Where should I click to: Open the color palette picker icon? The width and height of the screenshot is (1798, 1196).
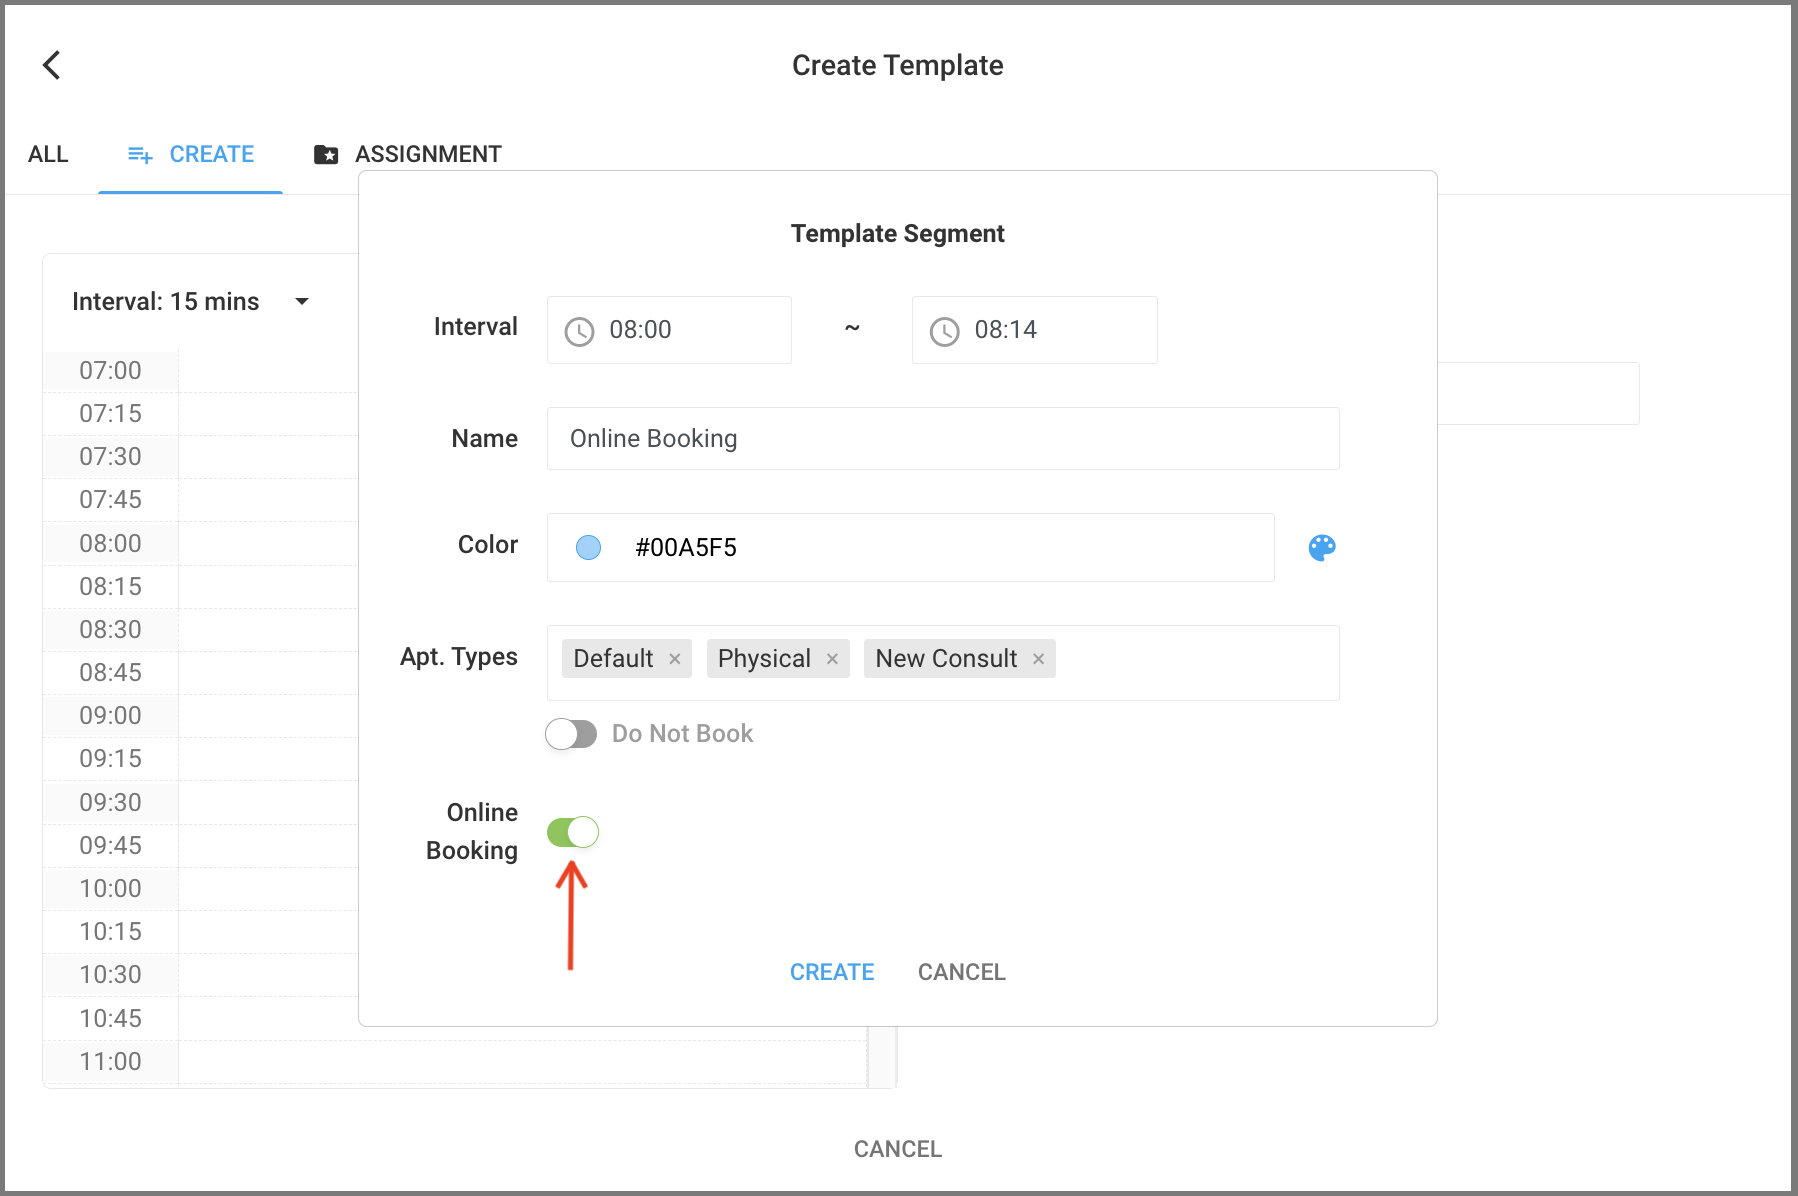tap(1322, 547)
